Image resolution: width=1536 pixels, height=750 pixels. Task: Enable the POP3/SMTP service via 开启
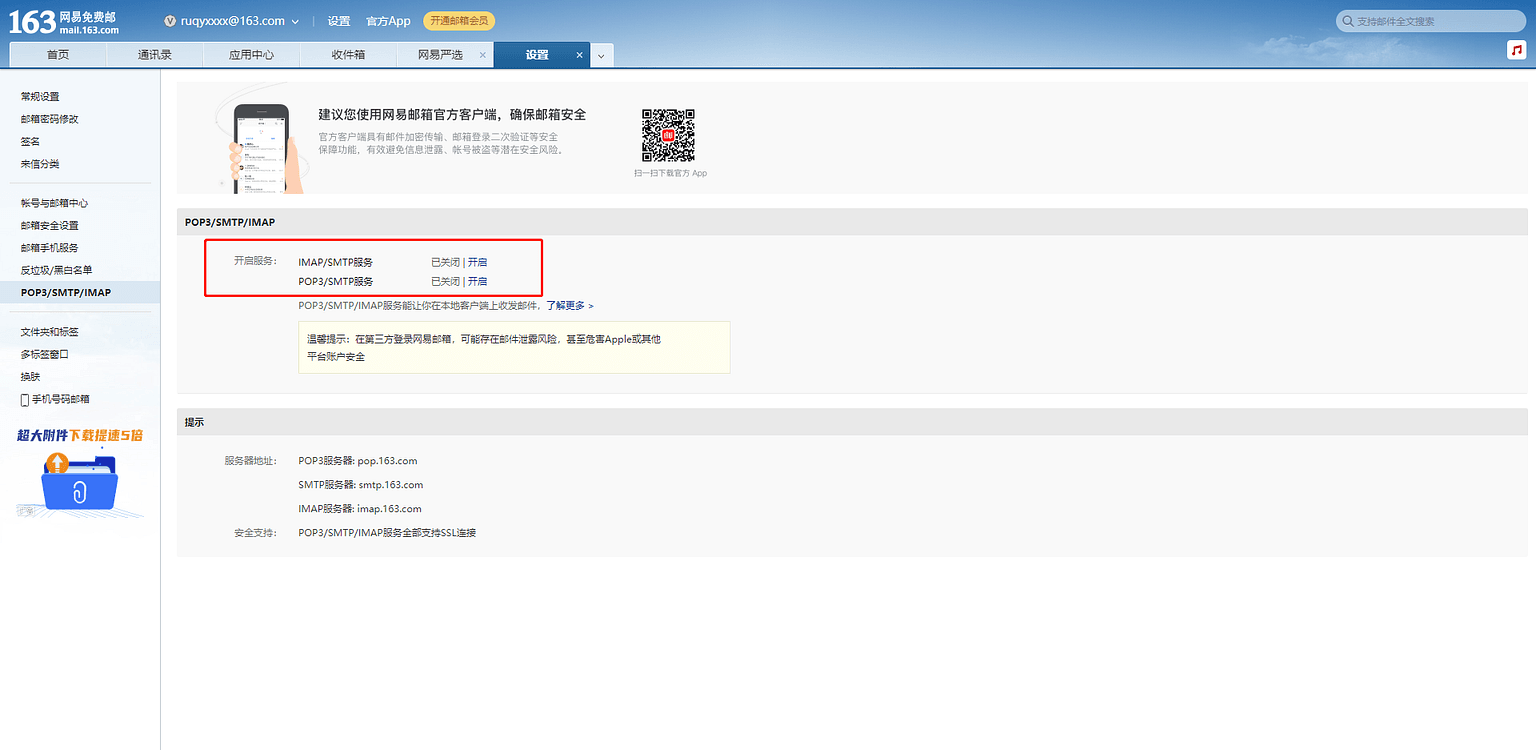click(x=478, y=282)
